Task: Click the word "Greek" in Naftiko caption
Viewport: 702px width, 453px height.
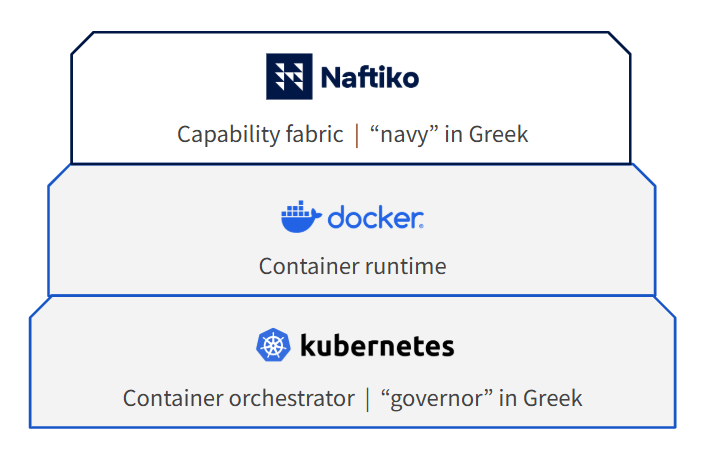Action: pyautogui.click(x=498, y=134)
